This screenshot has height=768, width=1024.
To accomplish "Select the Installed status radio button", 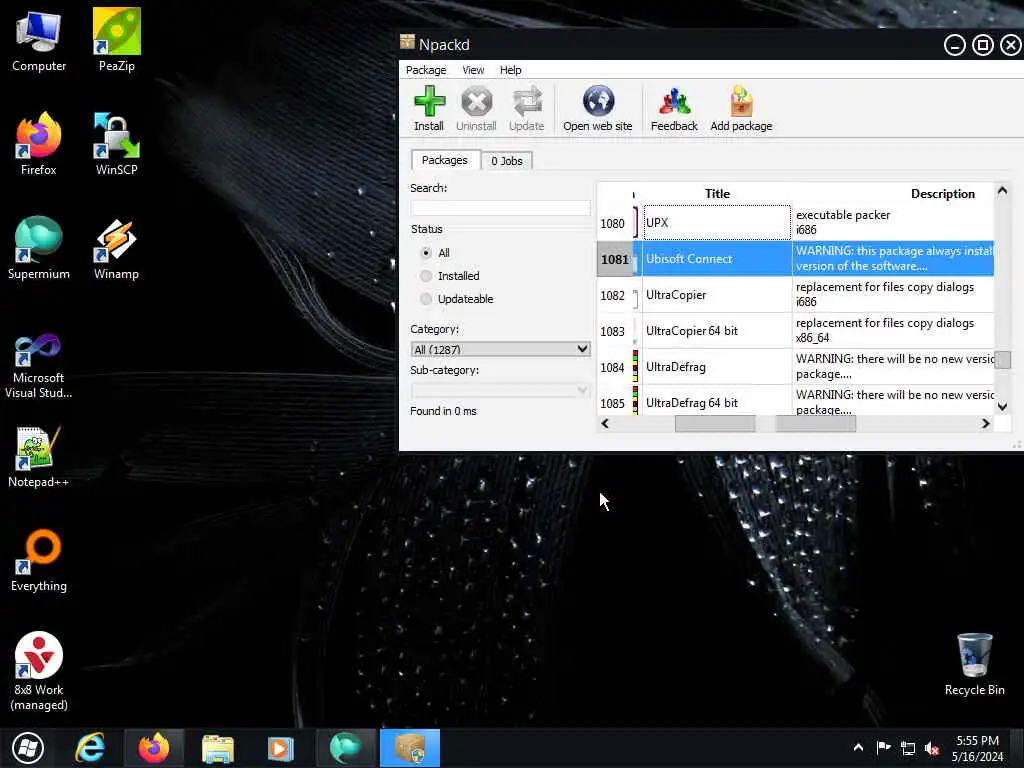I will point(426,276).
